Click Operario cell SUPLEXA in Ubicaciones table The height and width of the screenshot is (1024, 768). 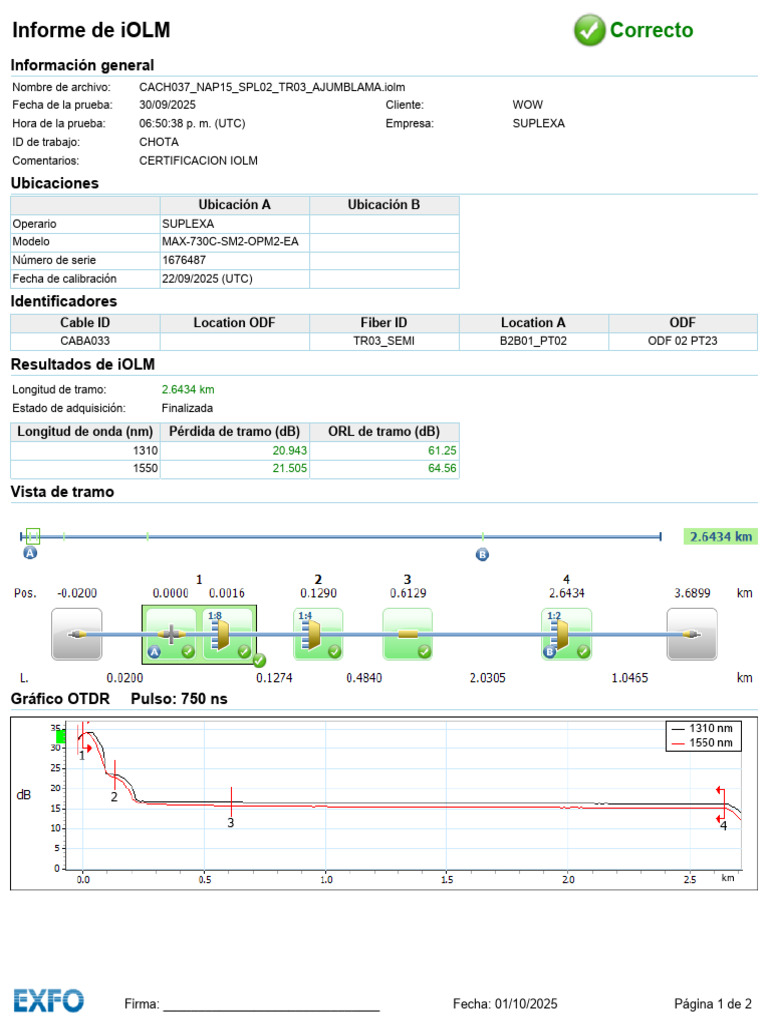click(234, 223)
